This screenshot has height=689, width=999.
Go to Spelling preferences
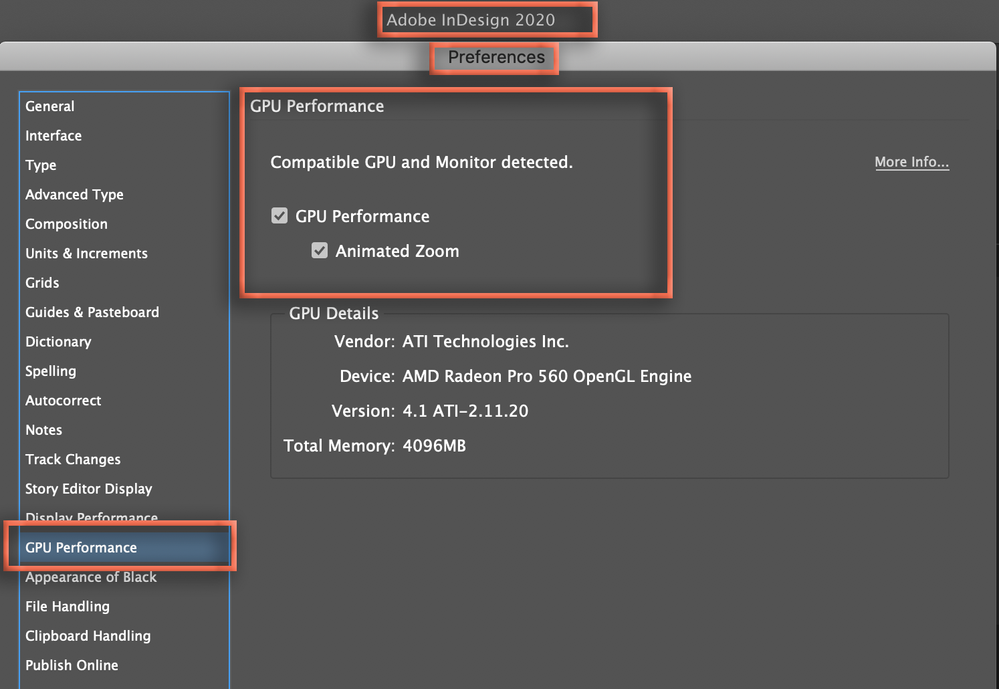click(51, 371)
